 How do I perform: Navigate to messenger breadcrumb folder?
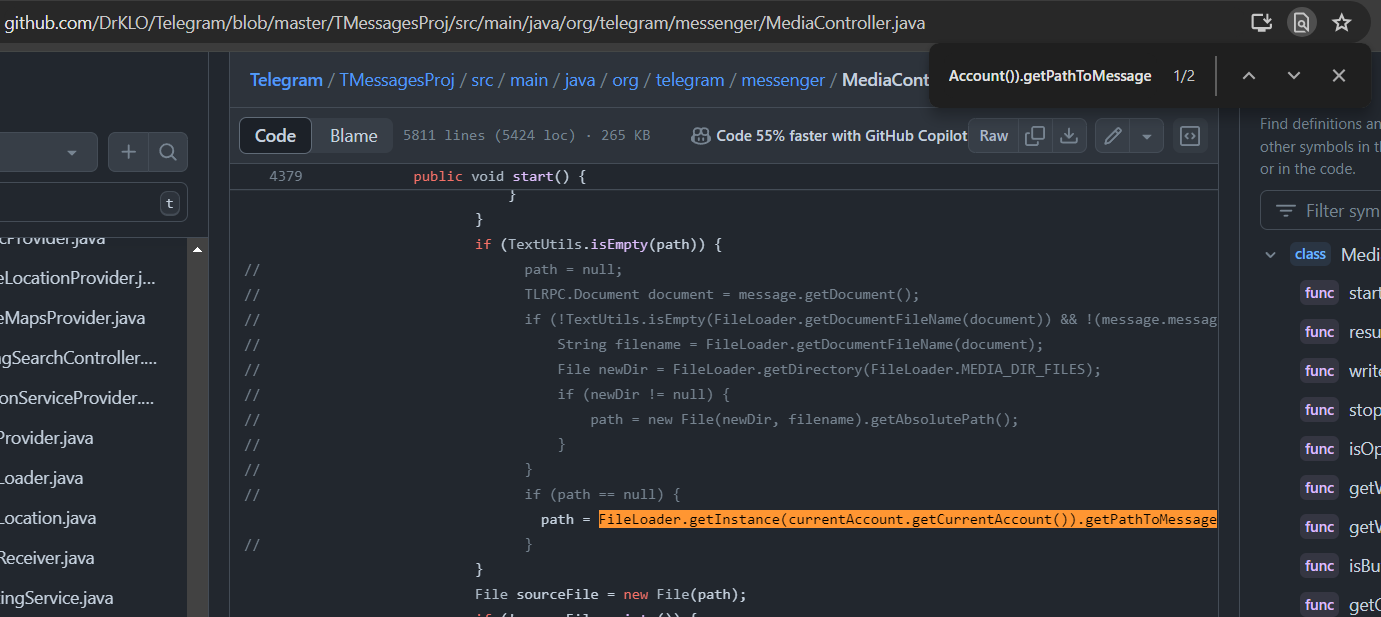[x=783, y=80]
